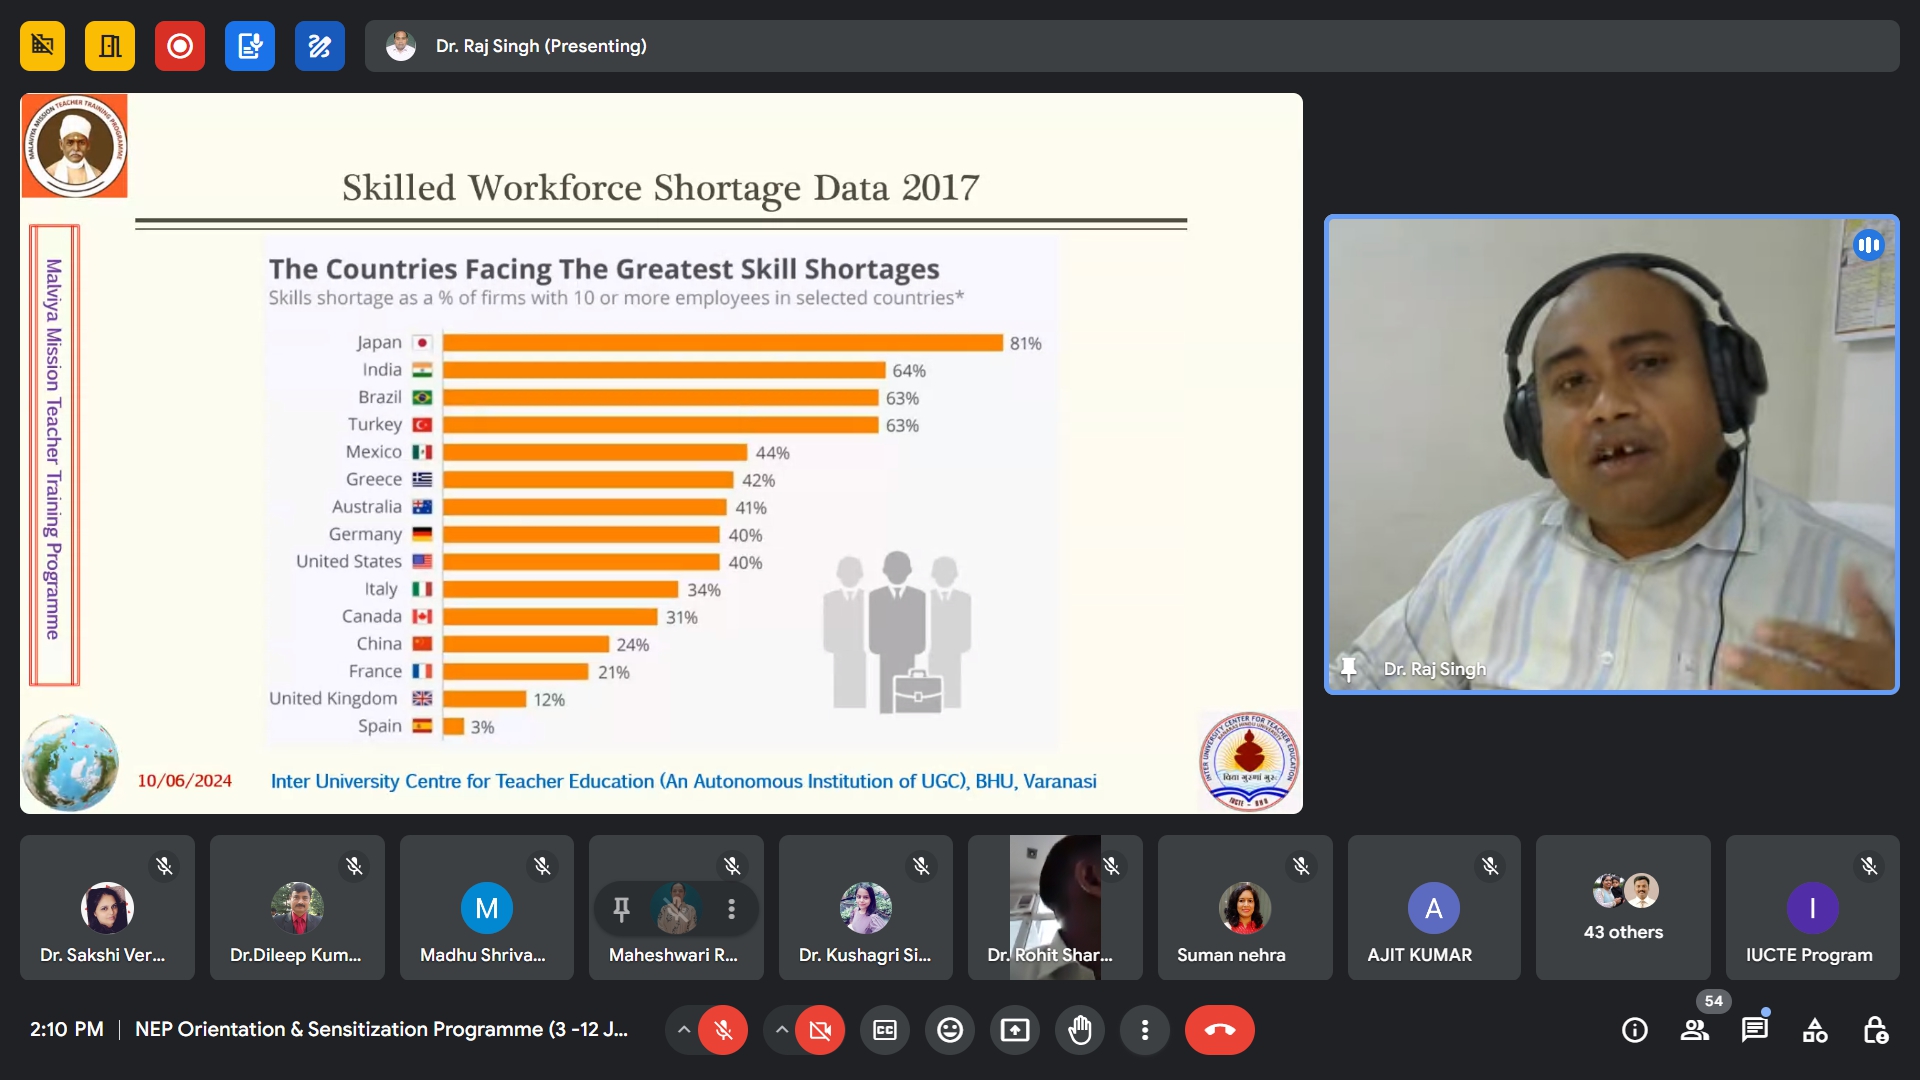Expand audio settings chevron beside microphone
1920x1080 pixels.
tap(684, 1030)
